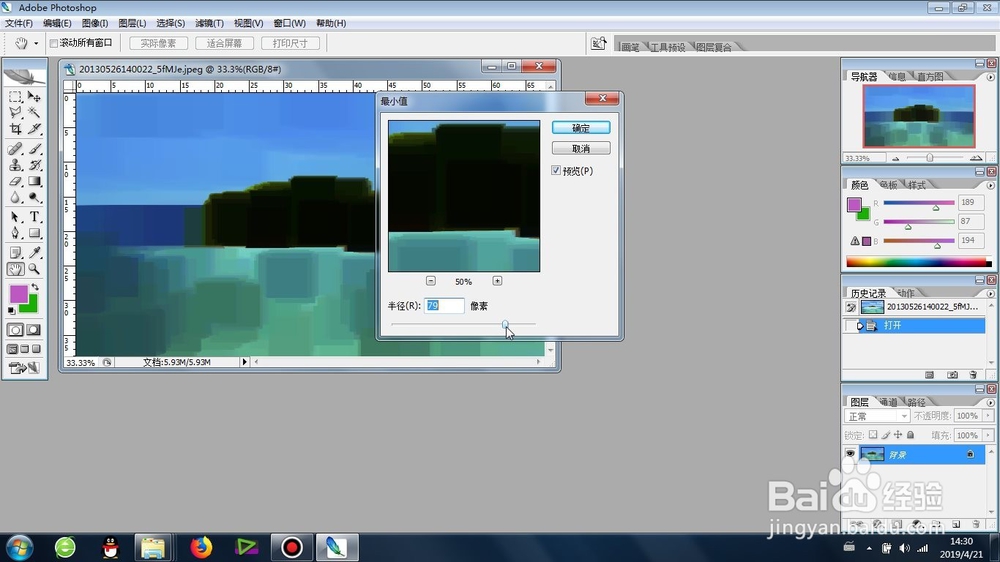
Task: Select the Rectangular Marquee tool
Action: coord(15,96)
